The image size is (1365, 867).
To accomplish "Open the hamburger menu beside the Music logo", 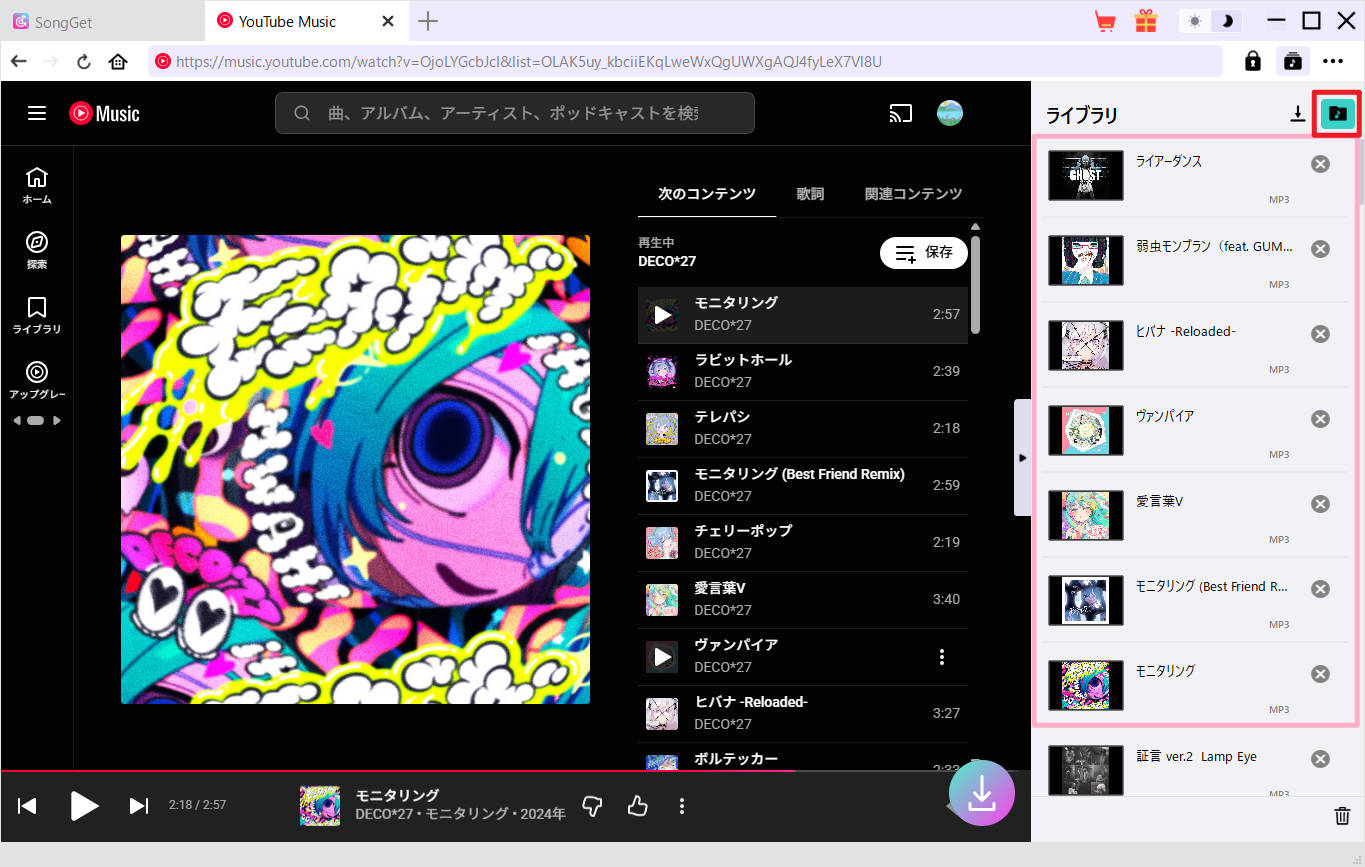I will pyautogui.click(x=36, y=113).
